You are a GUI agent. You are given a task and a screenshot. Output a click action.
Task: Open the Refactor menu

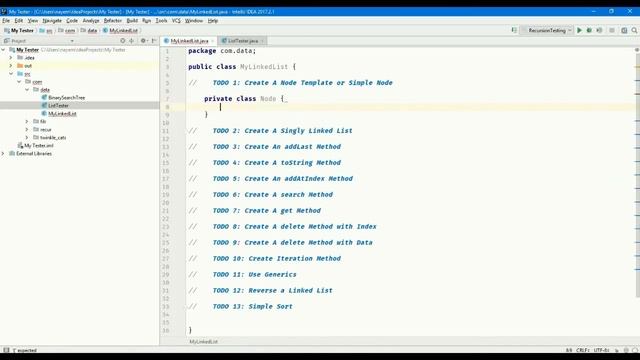coord(113,20)
